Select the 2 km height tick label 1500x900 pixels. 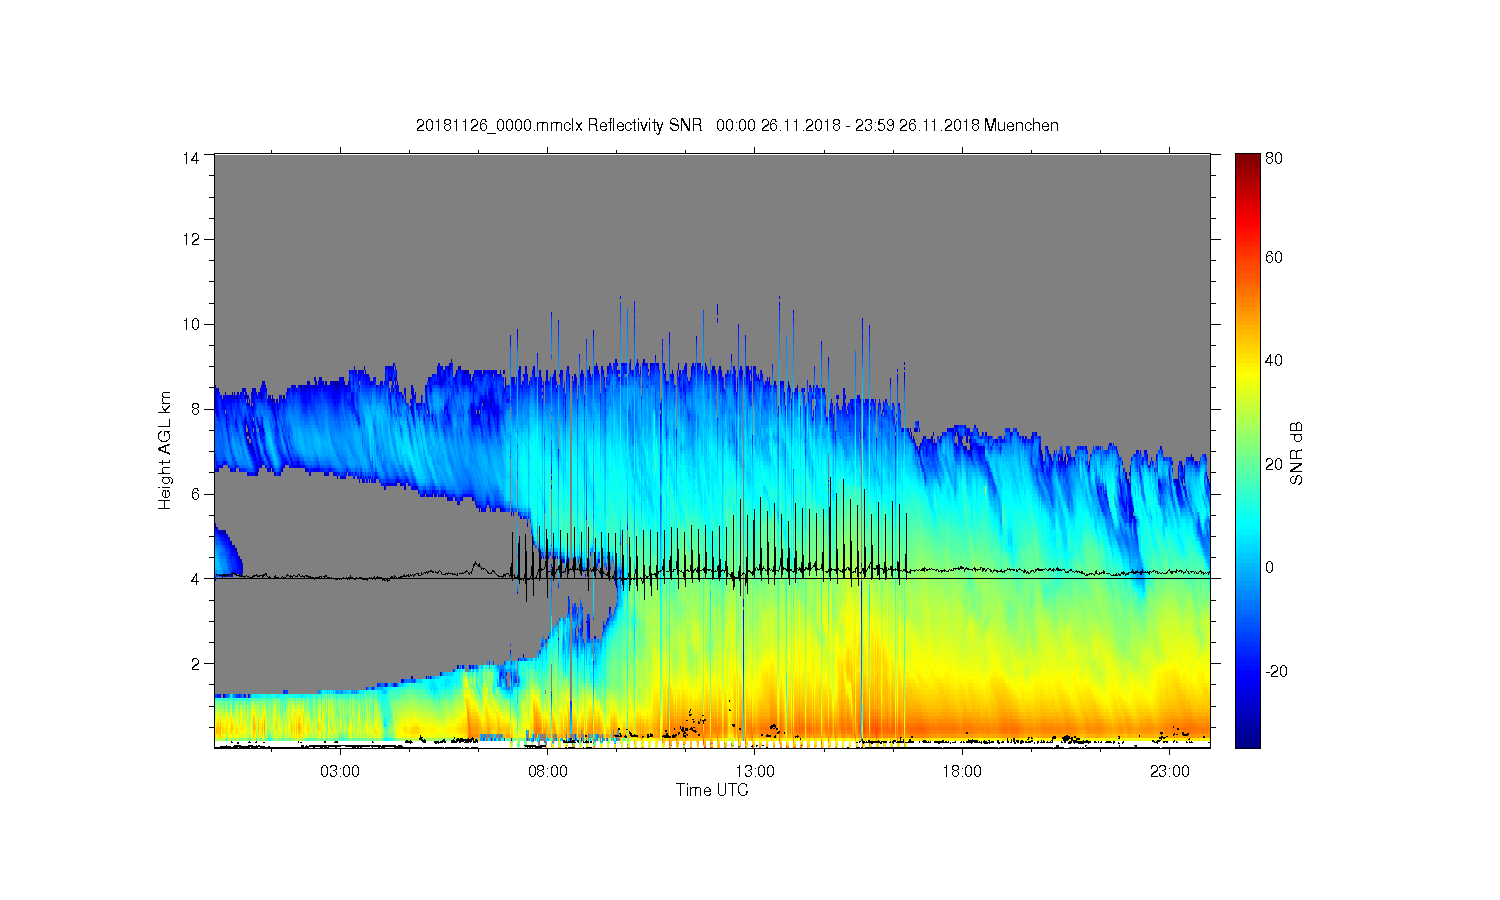(195, 663)
